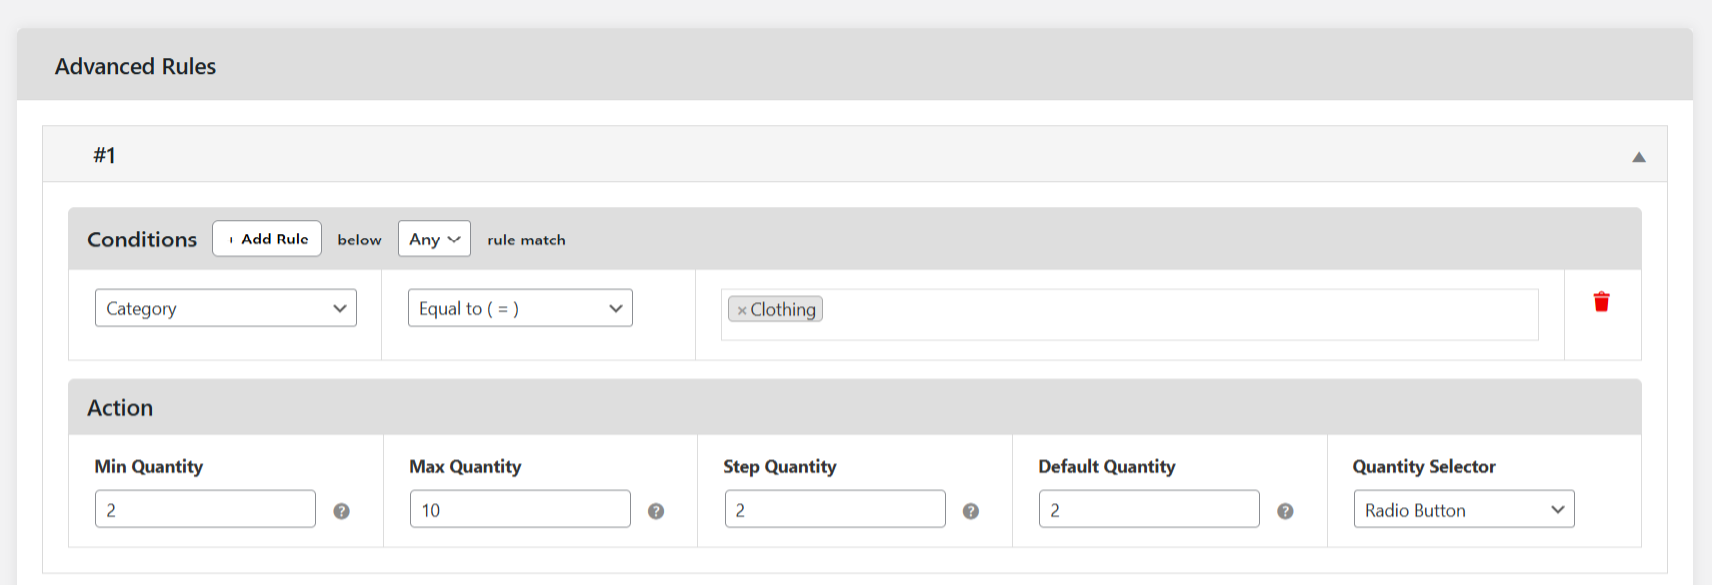Open Step Quantity help tooltip icon

tap(970, 511)
